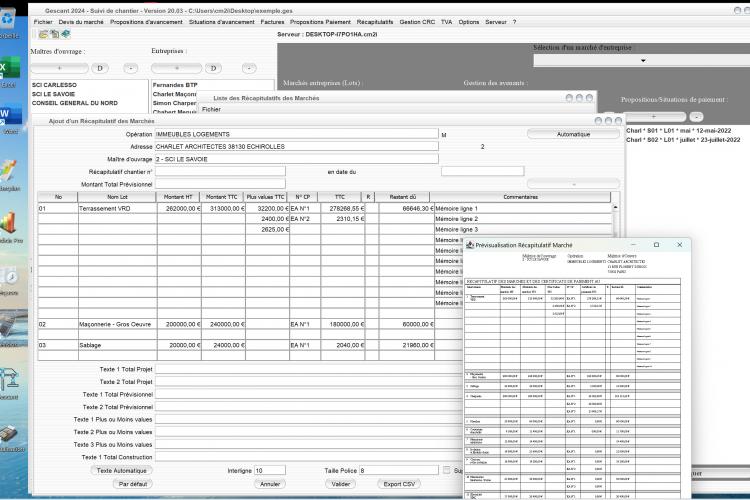Screen dimensions: 750x500
Task: Click the Export CSV button
Action: (x=399, y=484)
